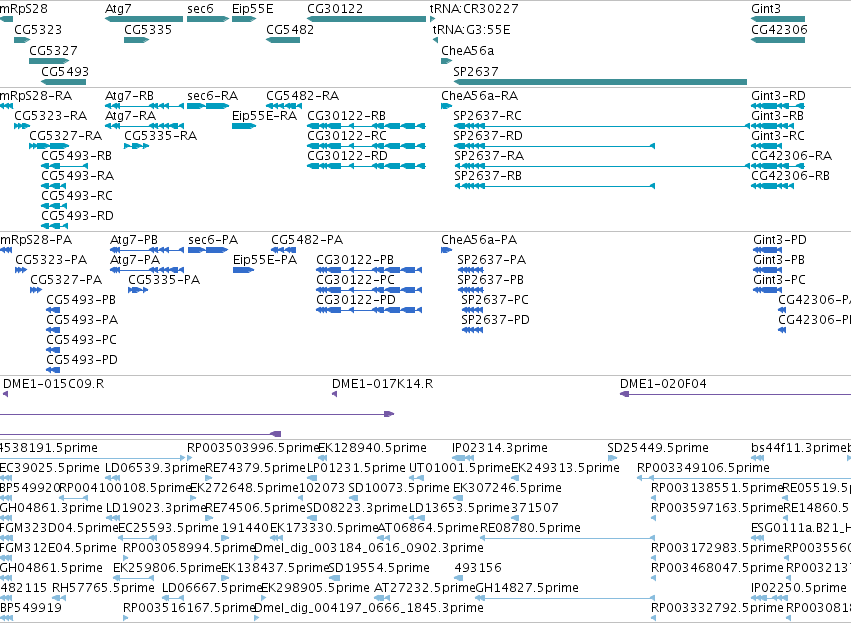The width and height of the screenshot is (851, 623).
Task: Click the mRpS28 gene label
Action: tap(24, 9)
